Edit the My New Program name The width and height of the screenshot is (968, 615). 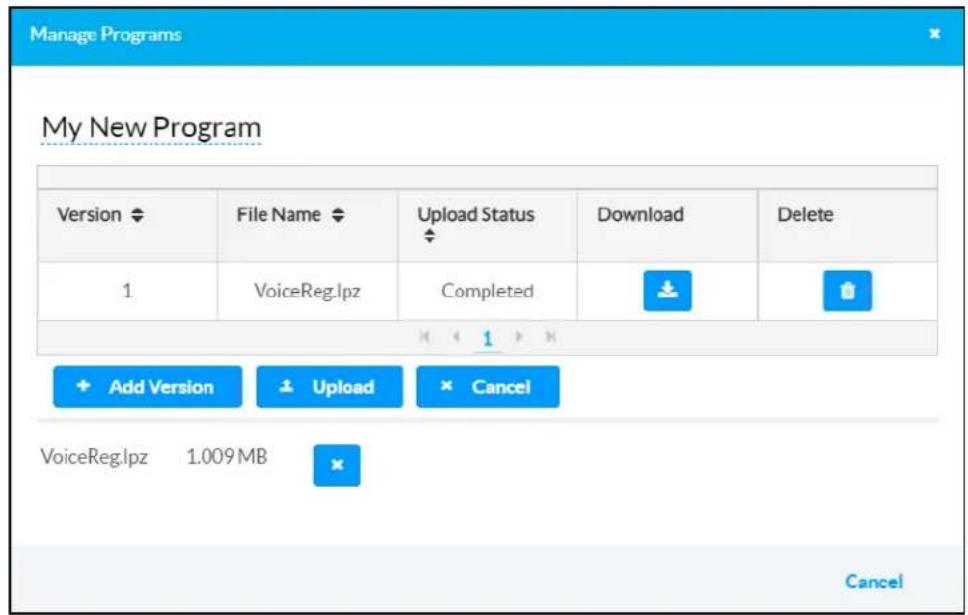point(151,128)
